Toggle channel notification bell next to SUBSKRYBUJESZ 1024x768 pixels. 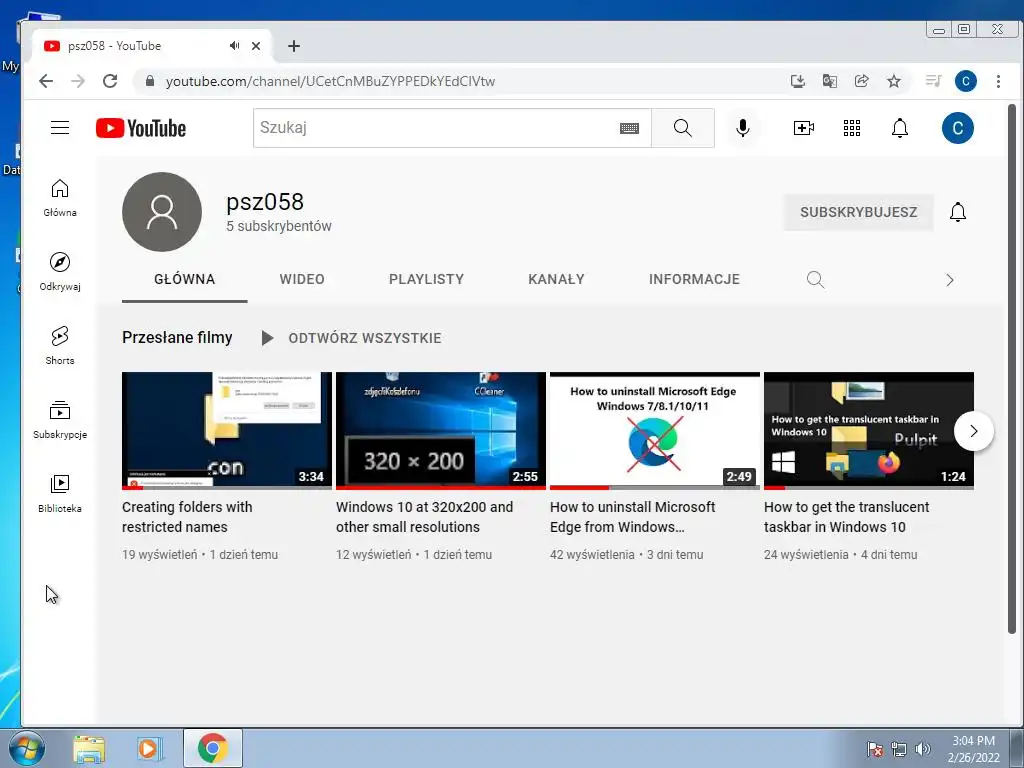957,212
